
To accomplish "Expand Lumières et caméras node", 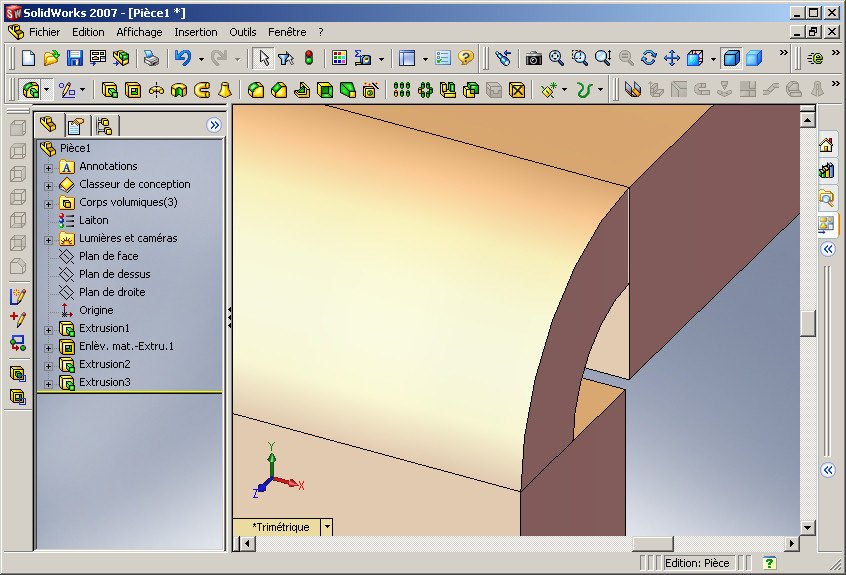I will [x=48, y=240].
